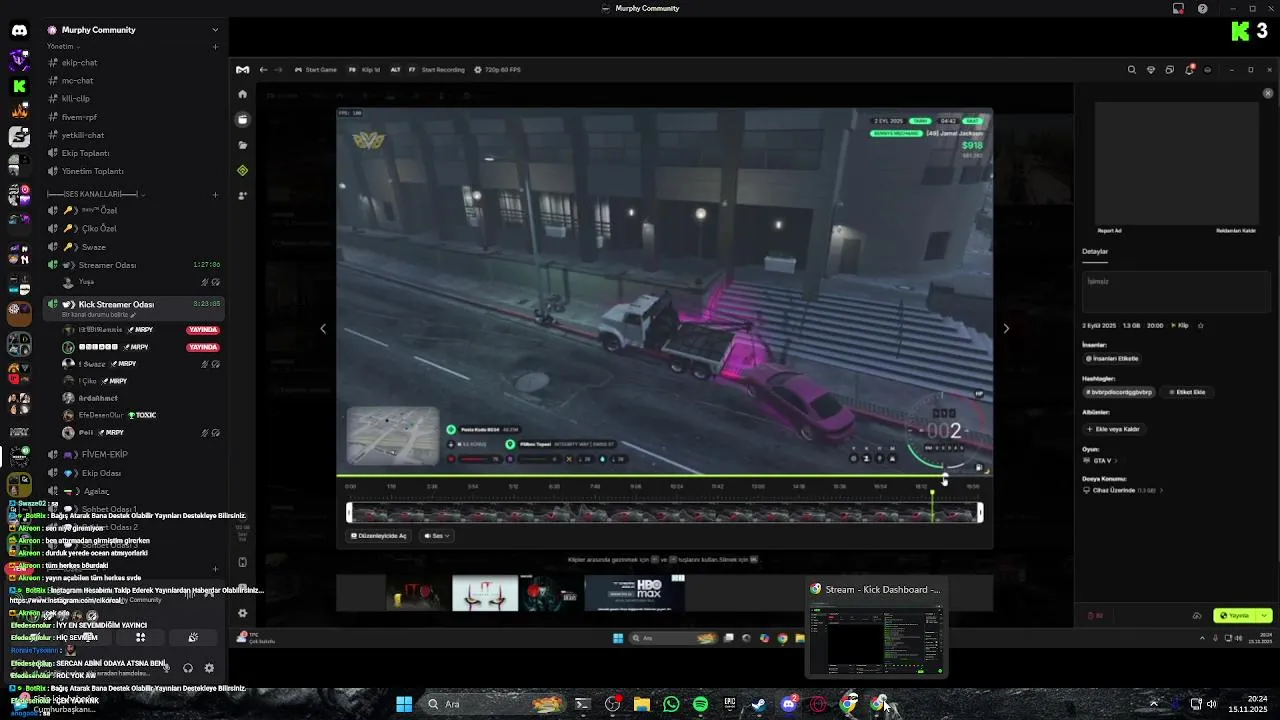The width and height of the screenshot is (1280, 720).
Task: Select the Detaylar tab
Action: click(x=1095, y=252)
